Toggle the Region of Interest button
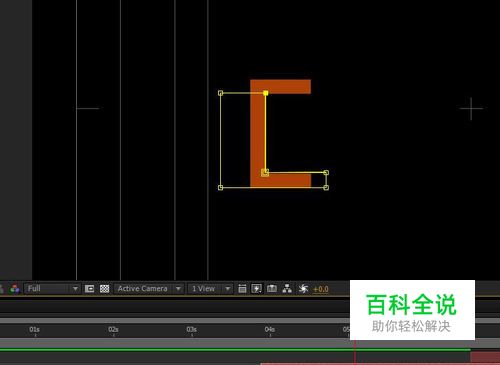 89,289
